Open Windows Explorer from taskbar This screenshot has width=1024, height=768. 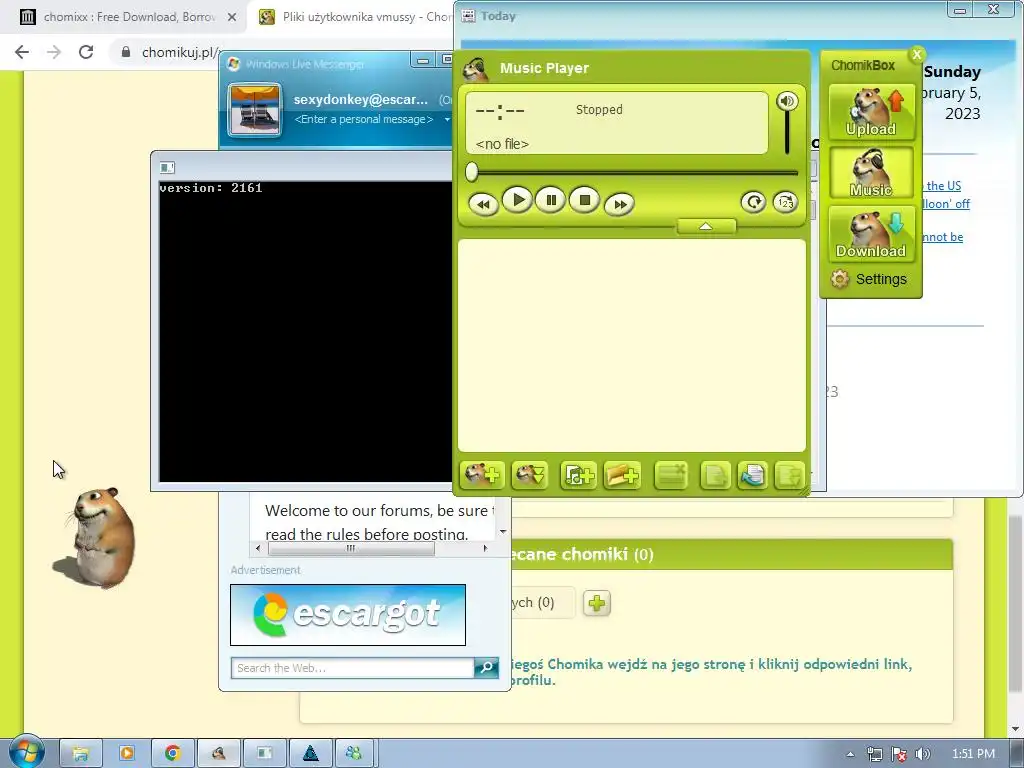(80, 754)
